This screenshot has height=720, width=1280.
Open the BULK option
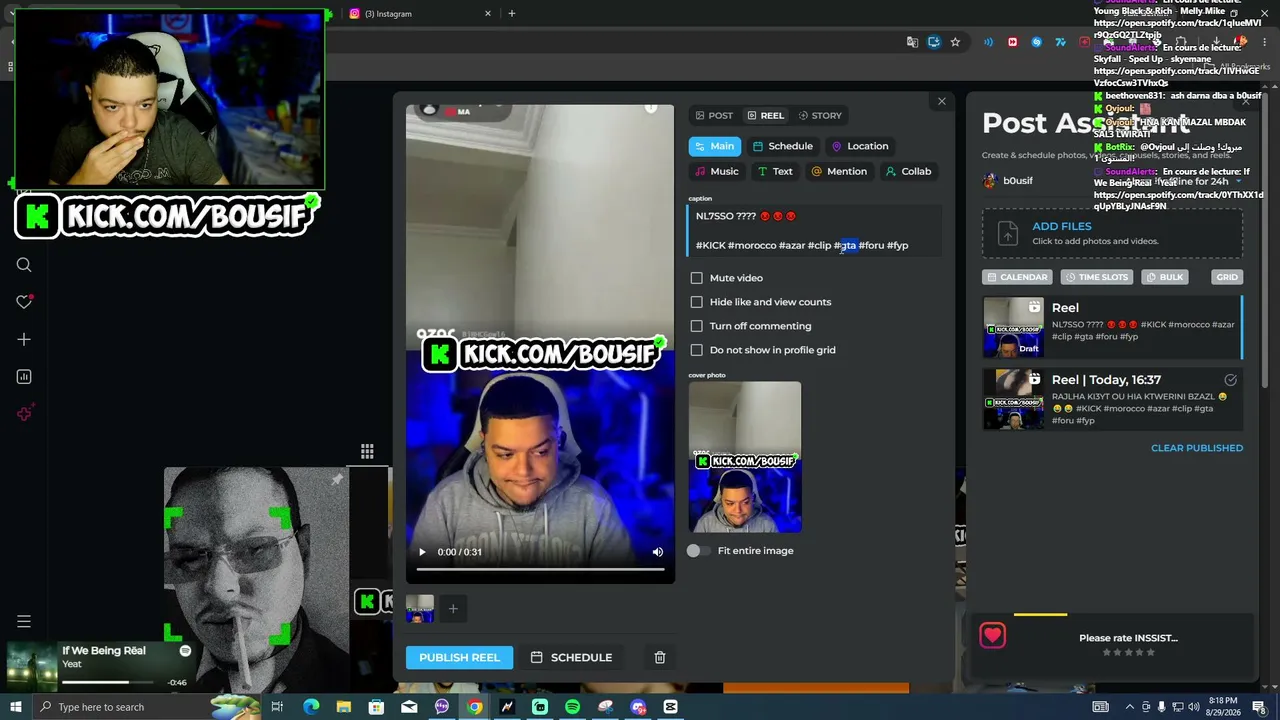(x=1164, y=277)
